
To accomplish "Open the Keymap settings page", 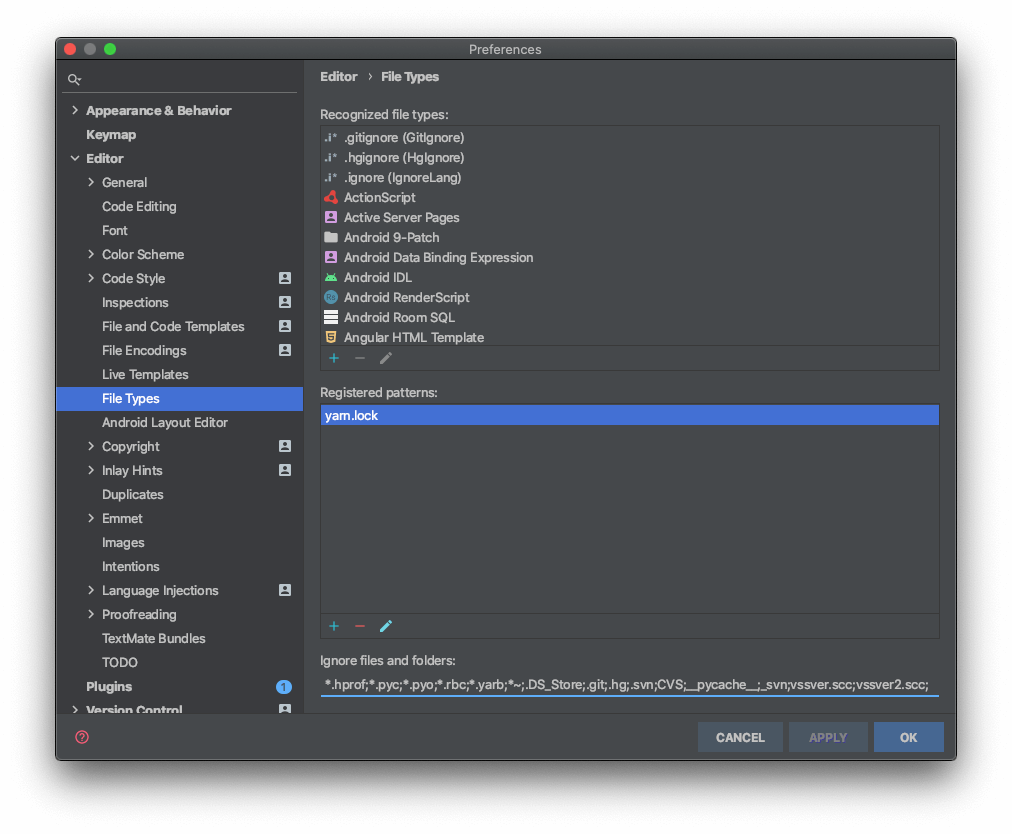I will (x=111, y=134).
